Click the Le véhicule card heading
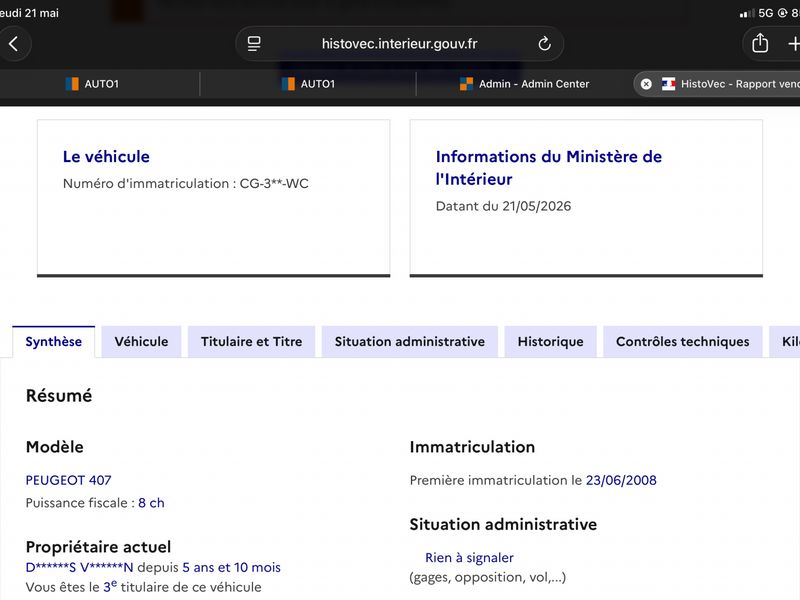 [106, 157]
